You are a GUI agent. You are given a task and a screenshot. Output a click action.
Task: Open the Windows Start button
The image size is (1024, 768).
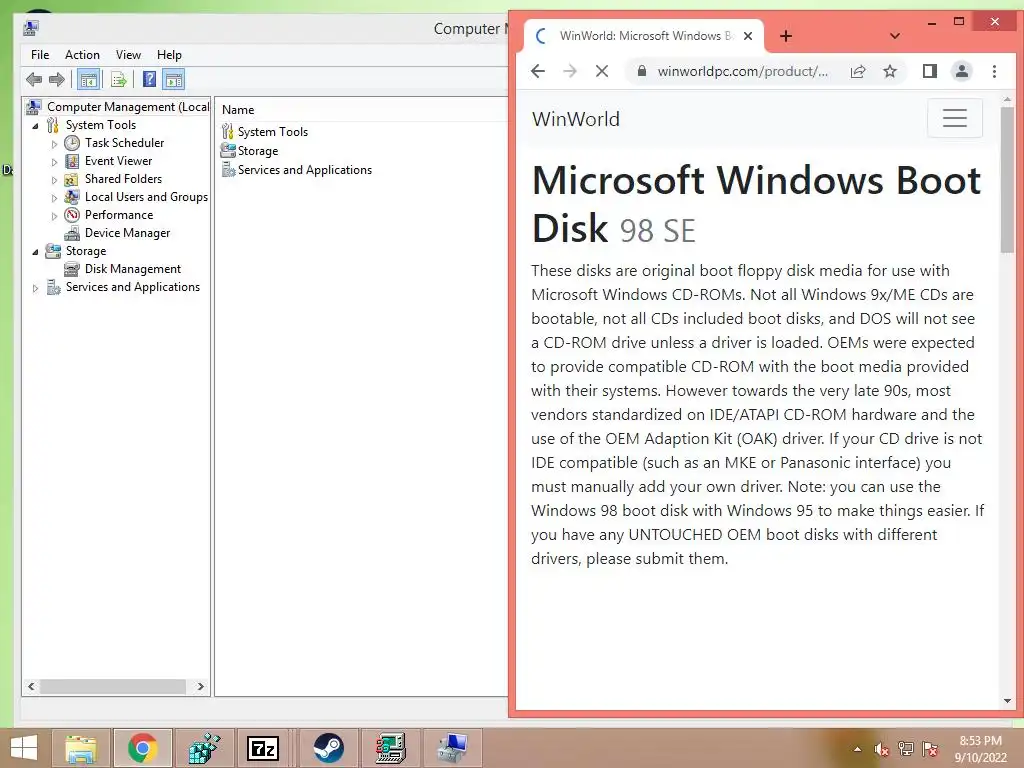[x=24, y=748]
